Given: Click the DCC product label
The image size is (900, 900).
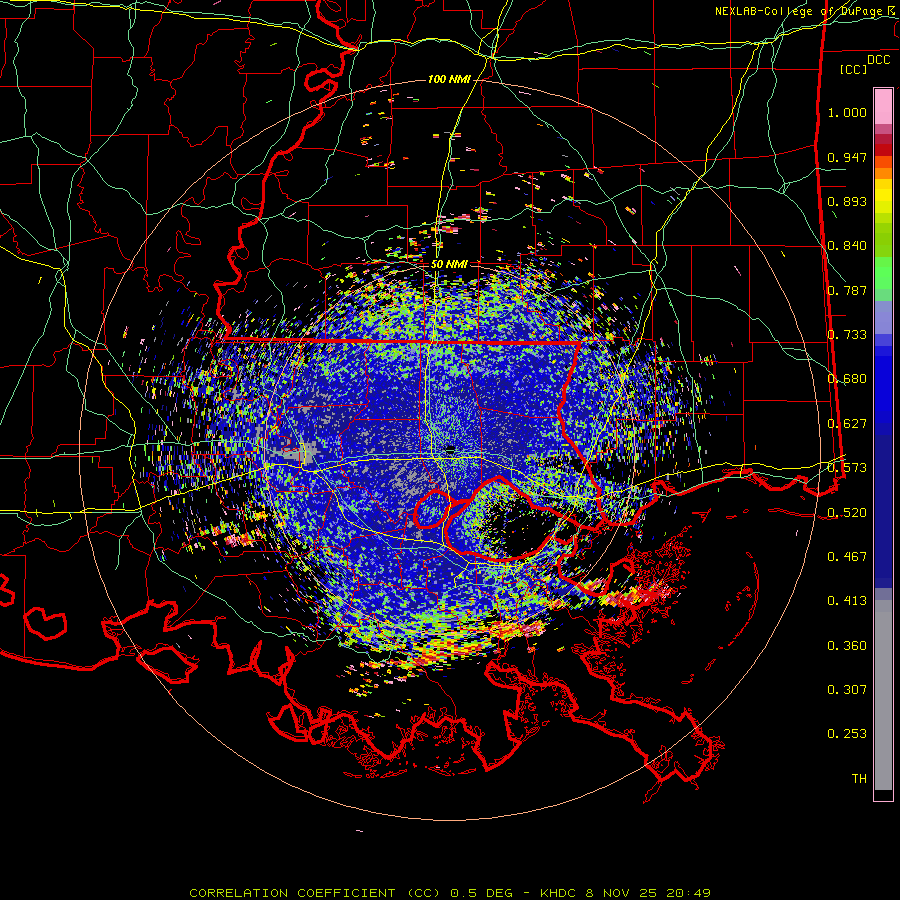Looking at the screenshot, I should coord(878,60).
